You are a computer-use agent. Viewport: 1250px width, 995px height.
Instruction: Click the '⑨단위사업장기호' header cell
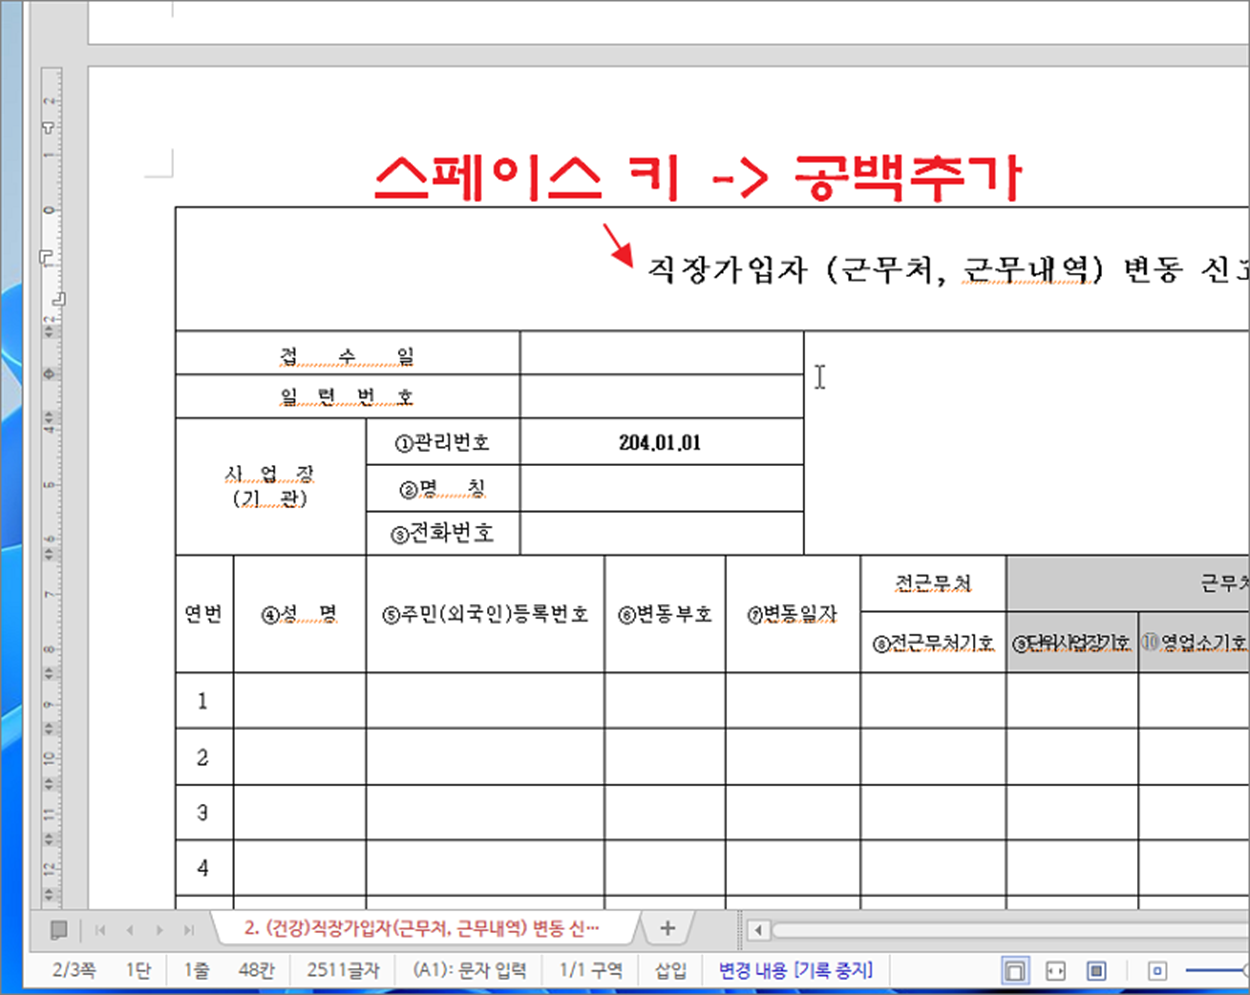(1072, 642)
